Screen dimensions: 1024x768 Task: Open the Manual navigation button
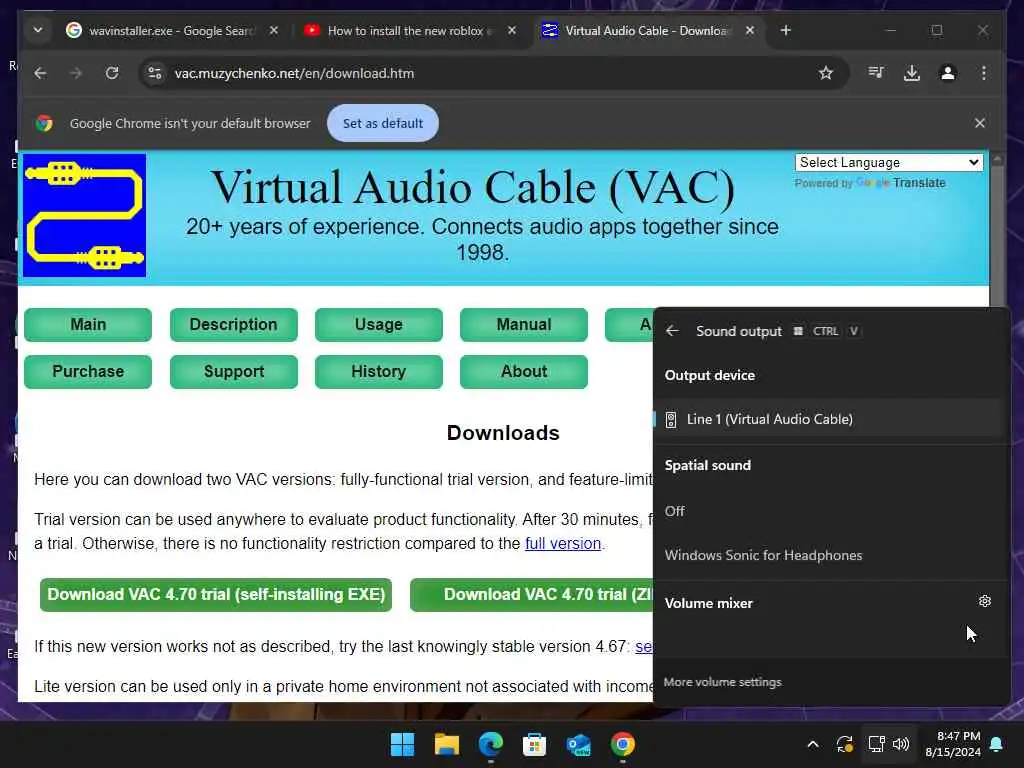pyautogui.click(x=524, y=325)
